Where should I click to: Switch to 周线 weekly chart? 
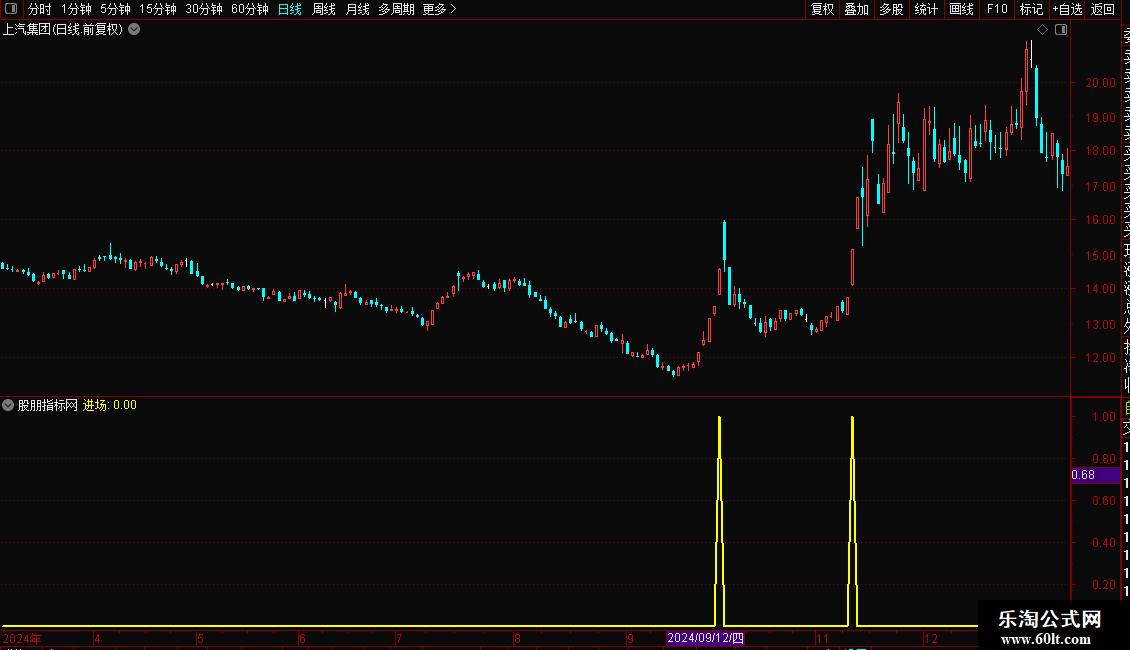coord(324,9)
